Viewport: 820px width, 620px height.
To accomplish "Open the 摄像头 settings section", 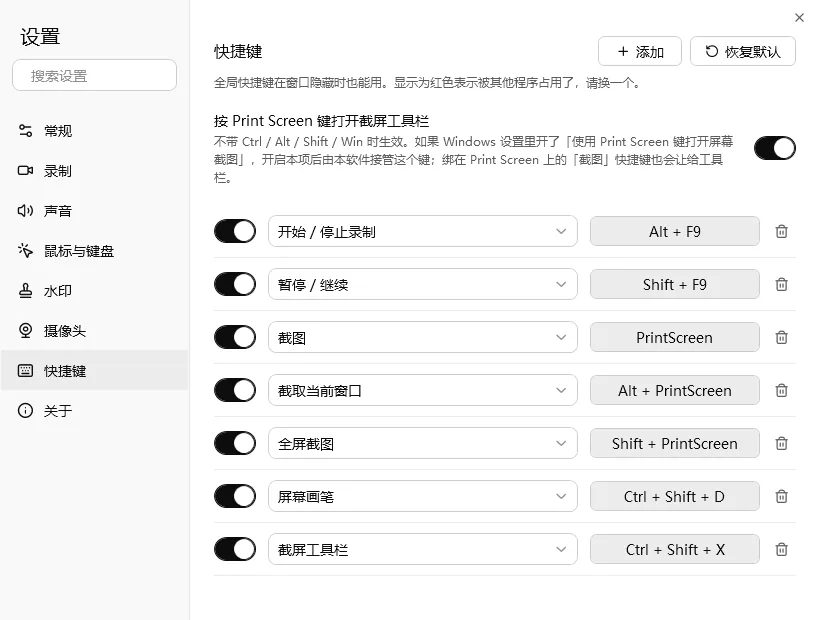I will coord(94,331).
